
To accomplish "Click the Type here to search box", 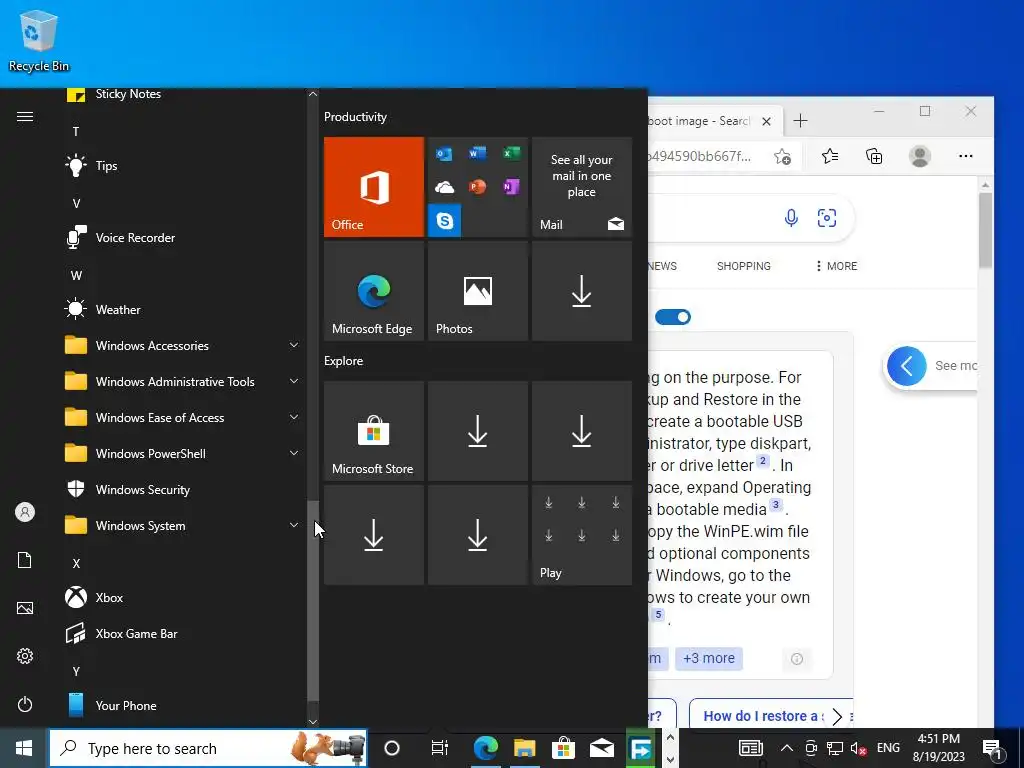I will (x=209, y=748).
